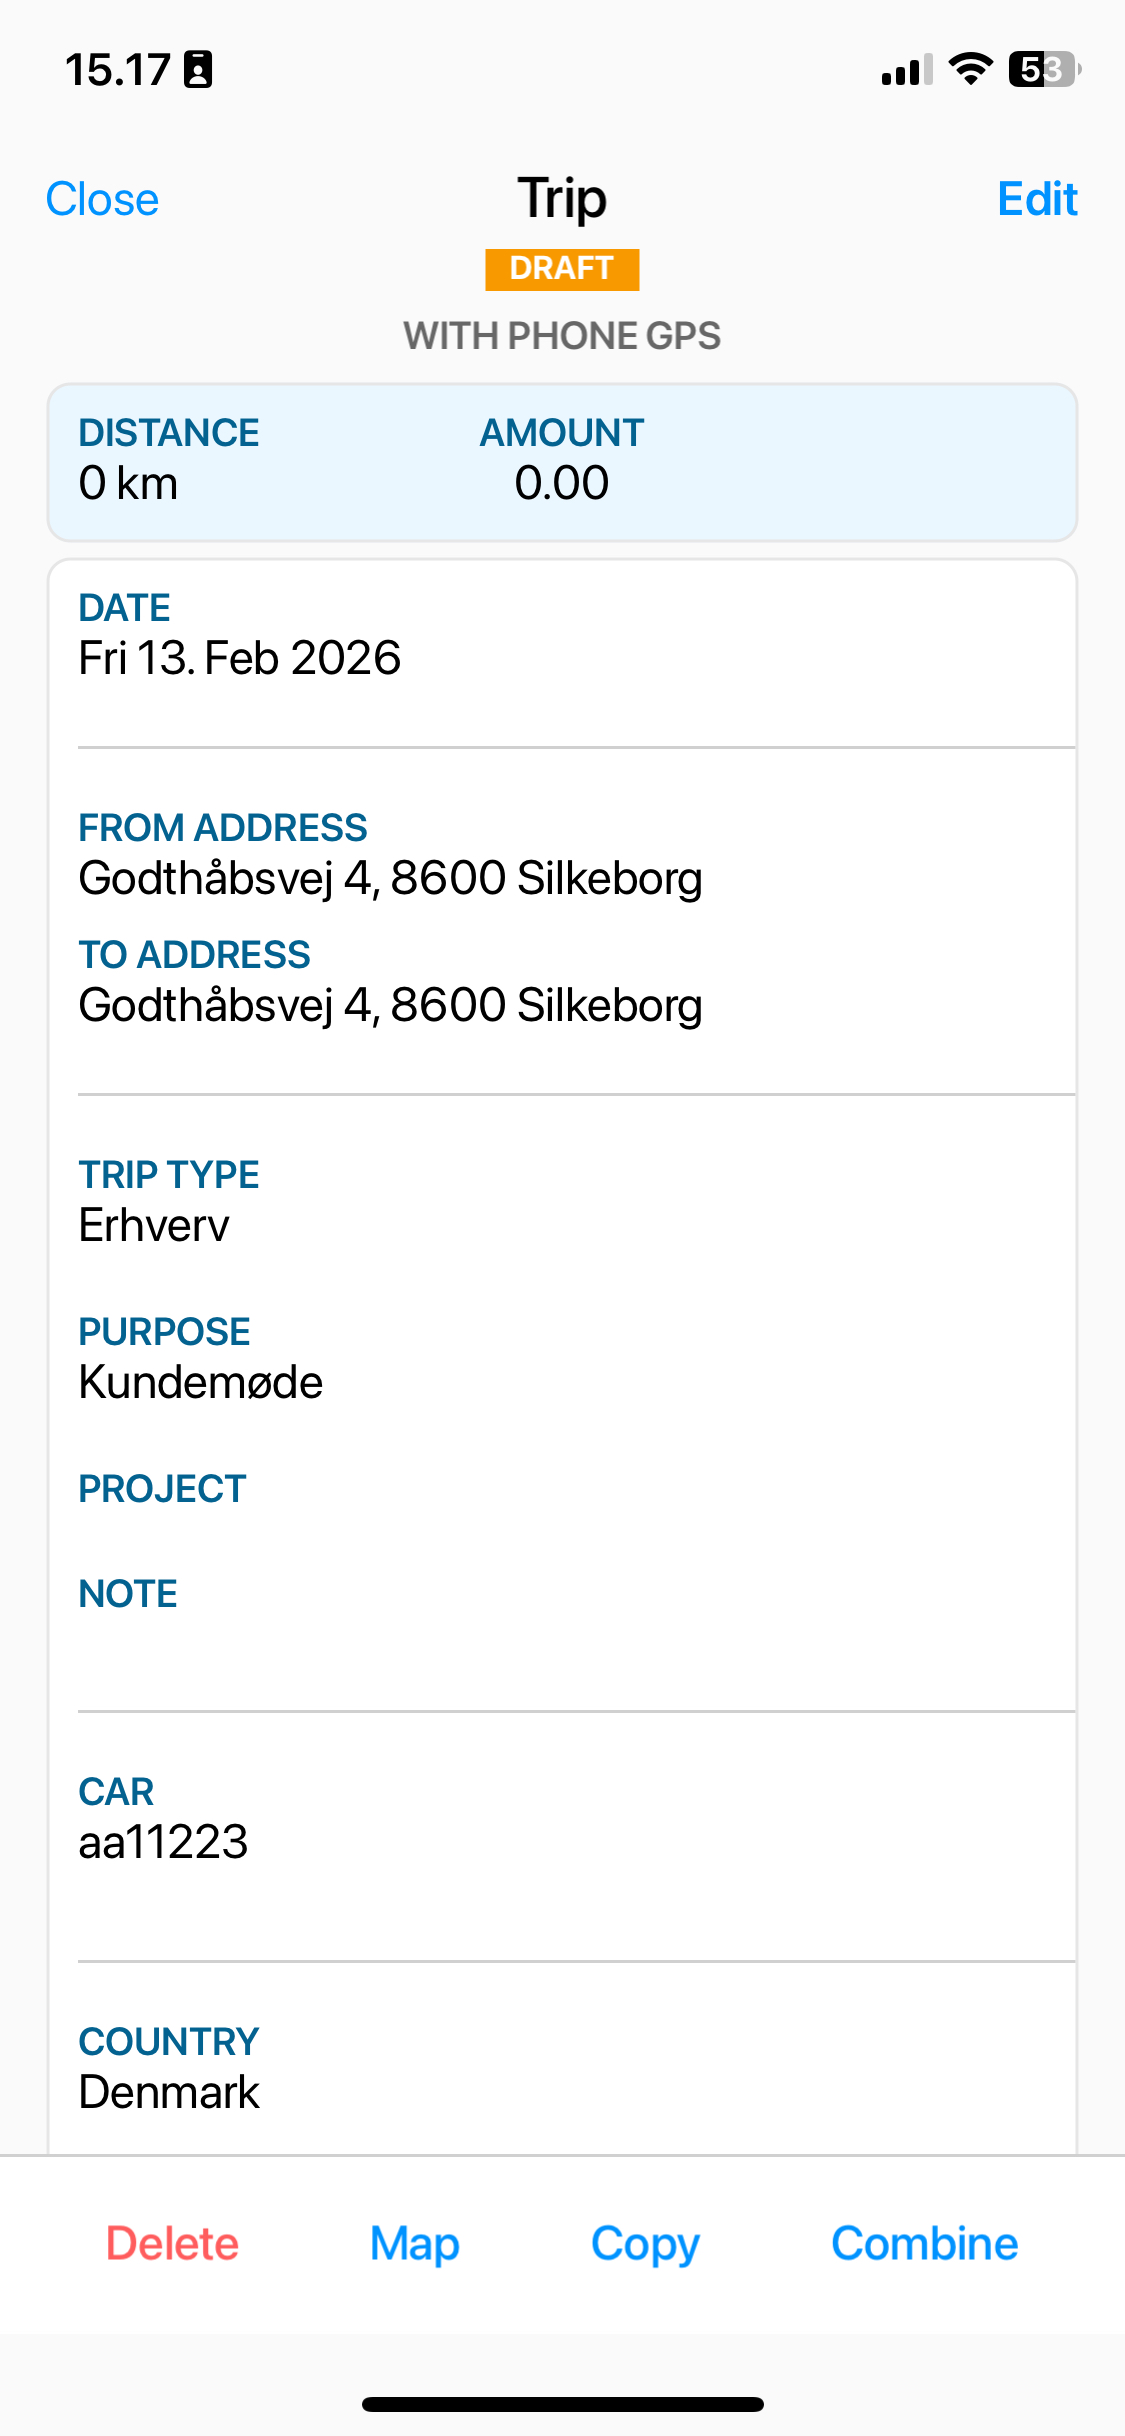The width and height of the screenshot is (1125, 2436).
Task: Copy this trip
Action: tap(645, 2243)
